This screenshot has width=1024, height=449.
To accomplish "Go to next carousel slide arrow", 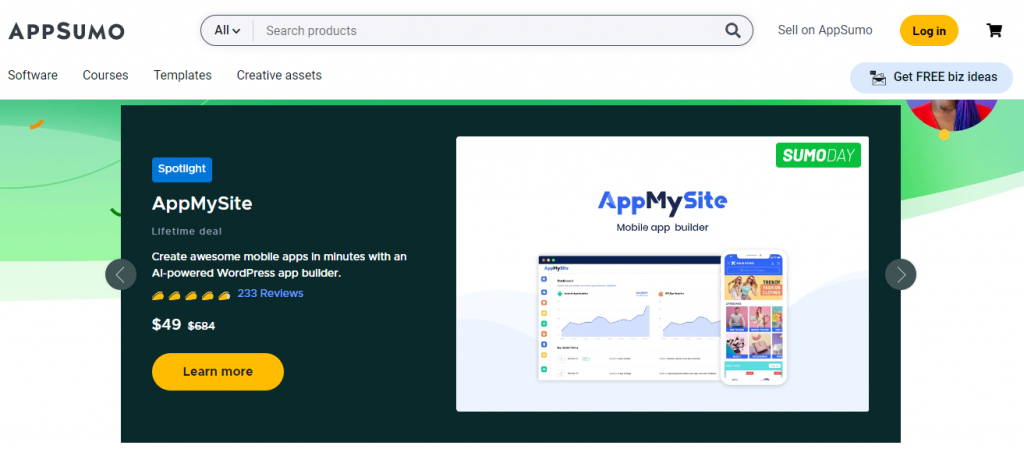I will pos(901,275).
